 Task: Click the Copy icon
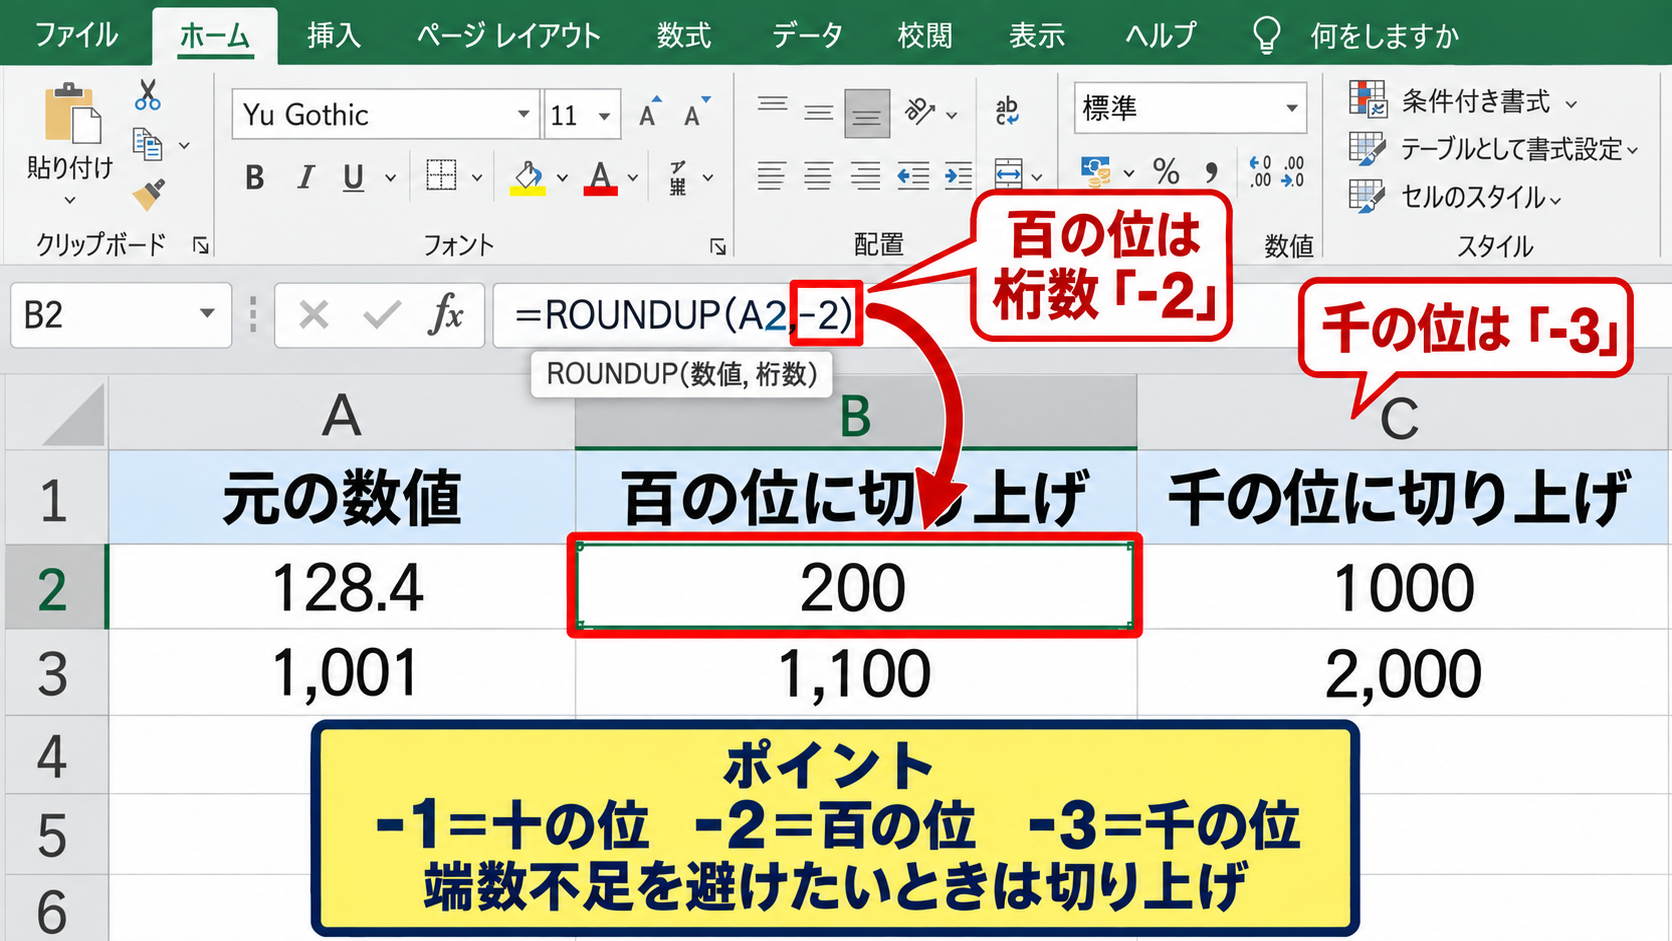(148, 145)
